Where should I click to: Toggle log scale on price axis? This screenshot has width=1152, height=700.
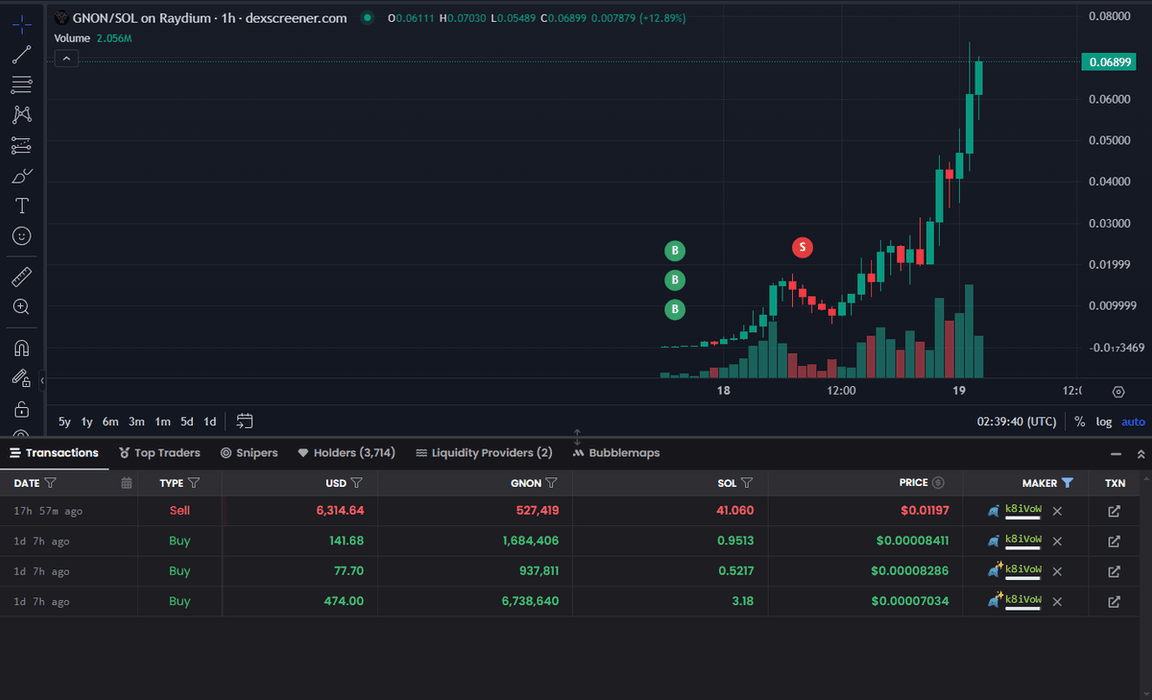pyautogui.click(x=1104, y=421)
